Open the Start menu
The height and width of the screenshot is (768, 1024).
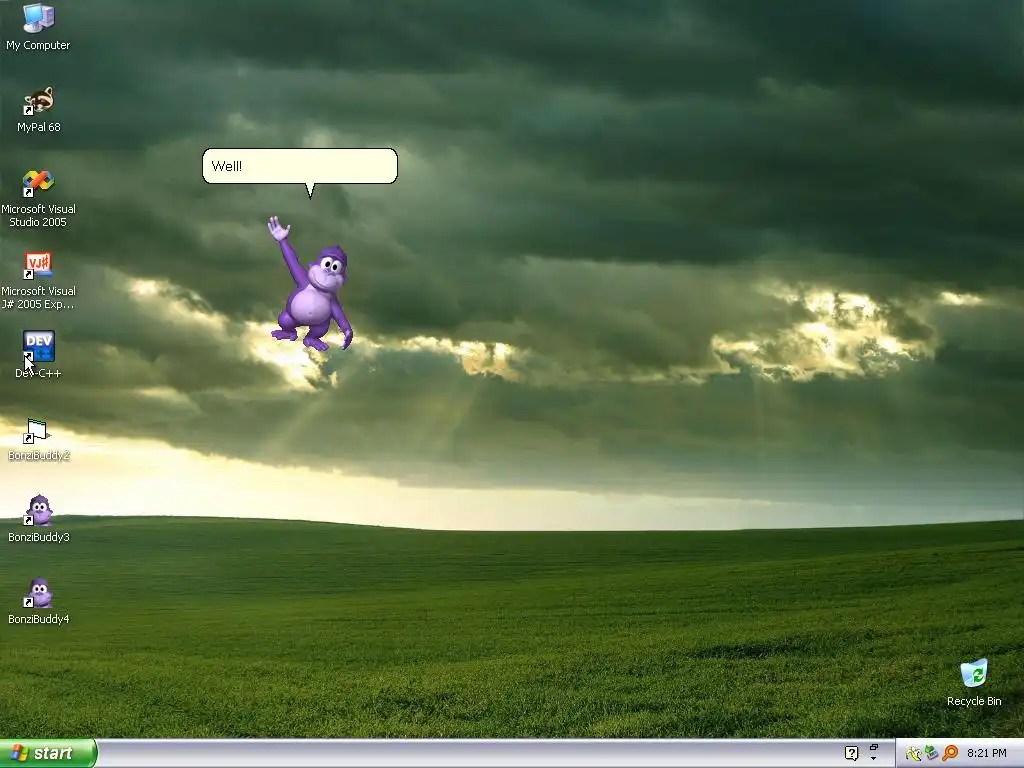[48, 753]
